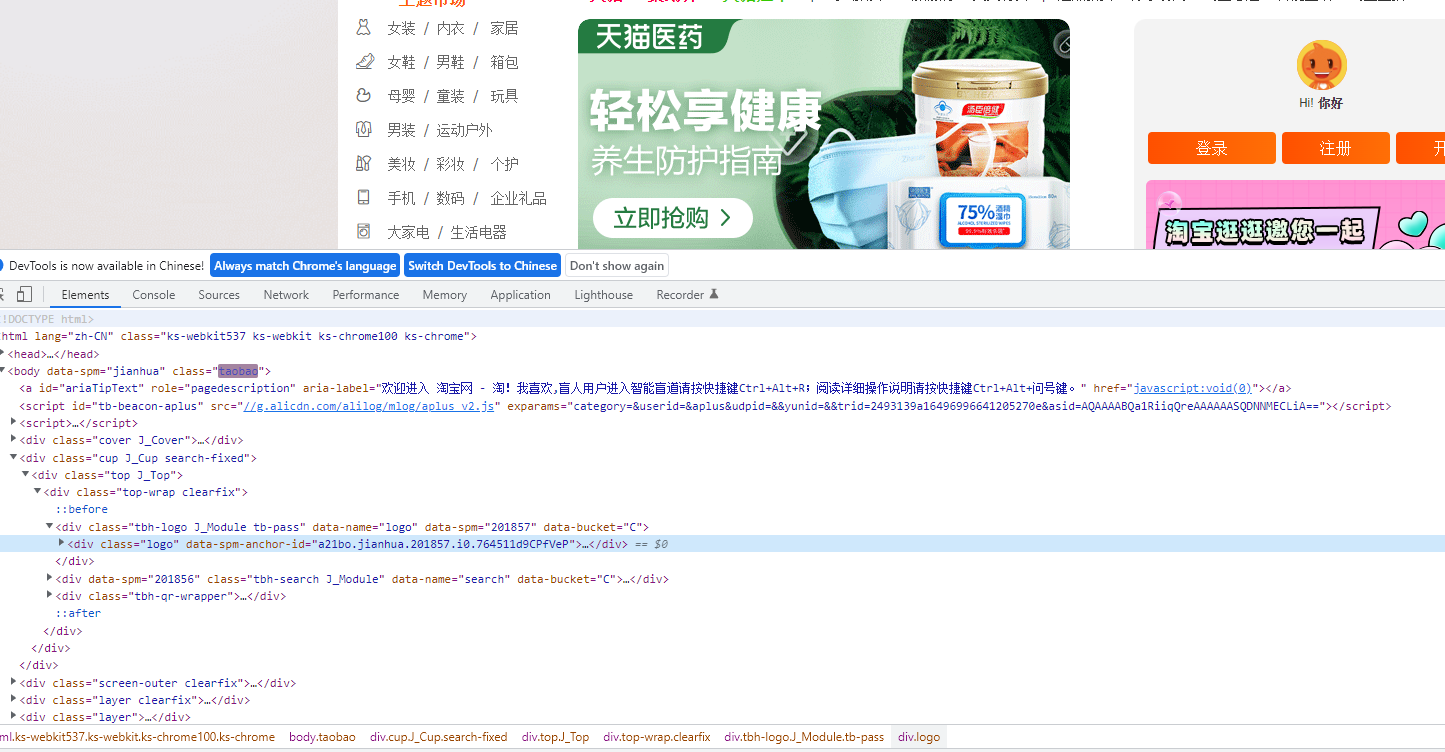Select div.tbh-logoJ_Module.tb-pass in the breadcrumb bar

click(805, 737)
